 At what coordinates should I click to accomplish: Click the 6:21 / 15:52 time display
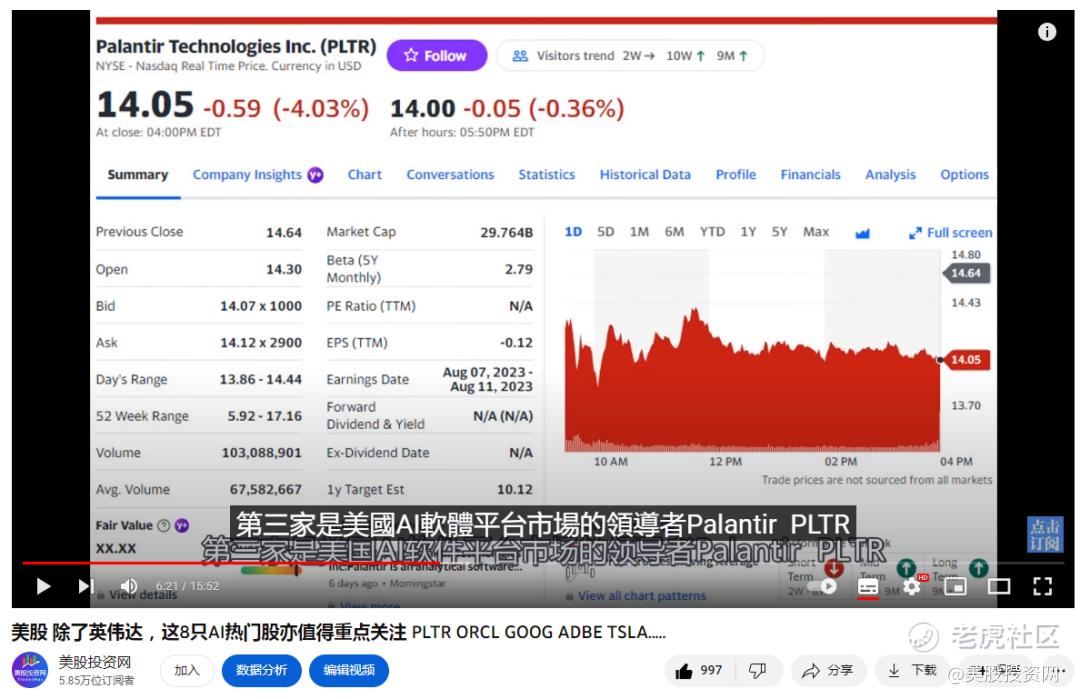(x=187, y=586)
